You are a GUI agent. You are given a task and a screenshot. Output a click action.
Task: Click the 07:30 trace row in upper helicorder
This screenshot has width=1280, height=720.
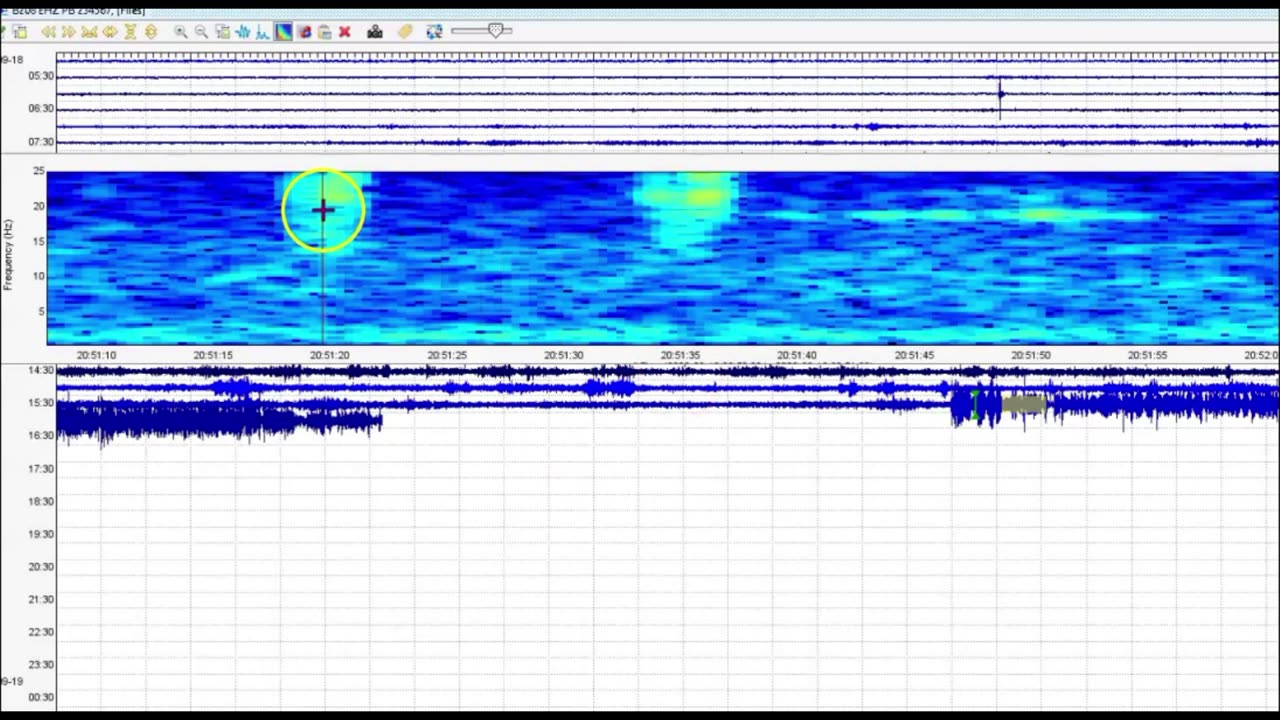click(x=667, y=143)
